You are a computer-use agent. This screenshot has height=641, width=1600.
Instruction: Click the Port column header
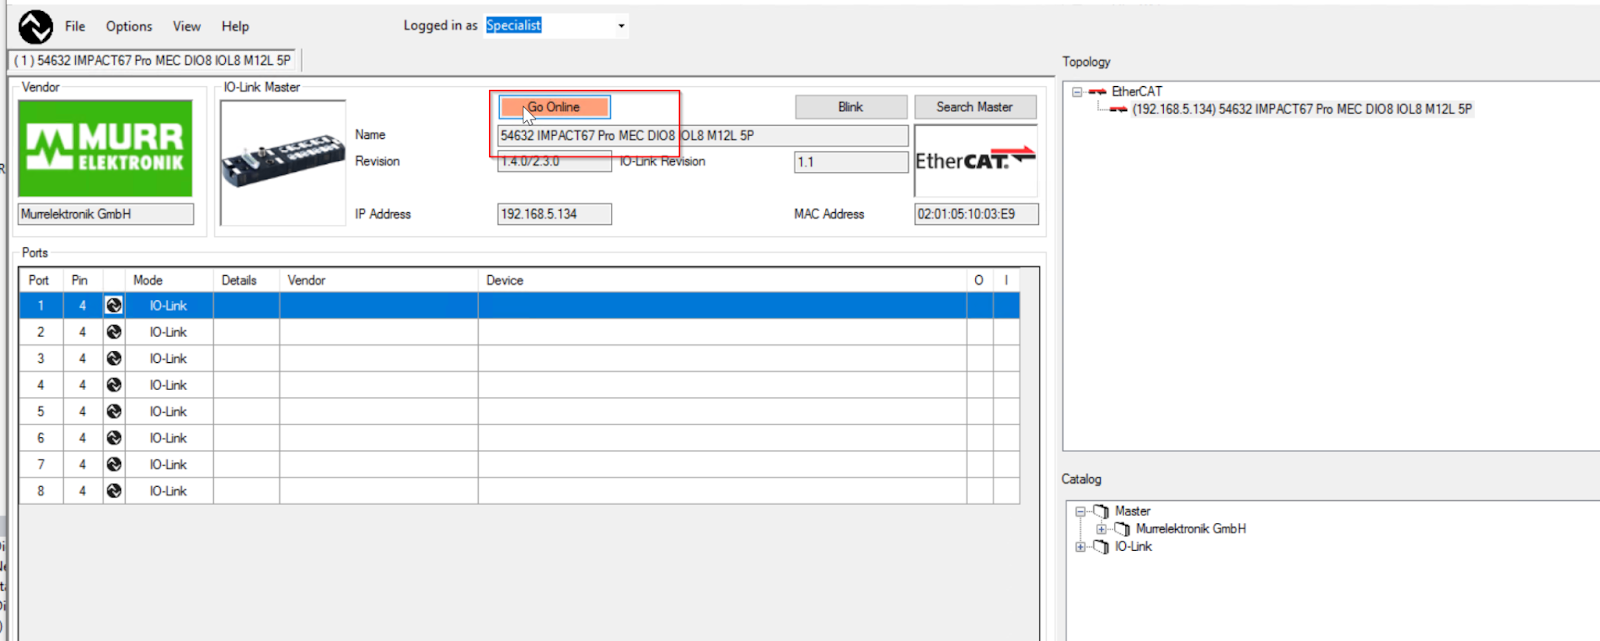click(40, 280)
